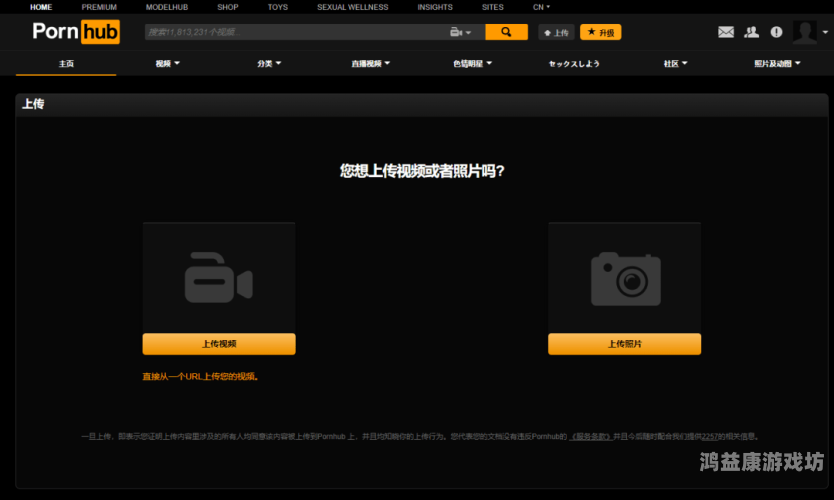Screen dimensions: 834x500
Task: Focus the video search input field
Action: (x=295, y=32)
